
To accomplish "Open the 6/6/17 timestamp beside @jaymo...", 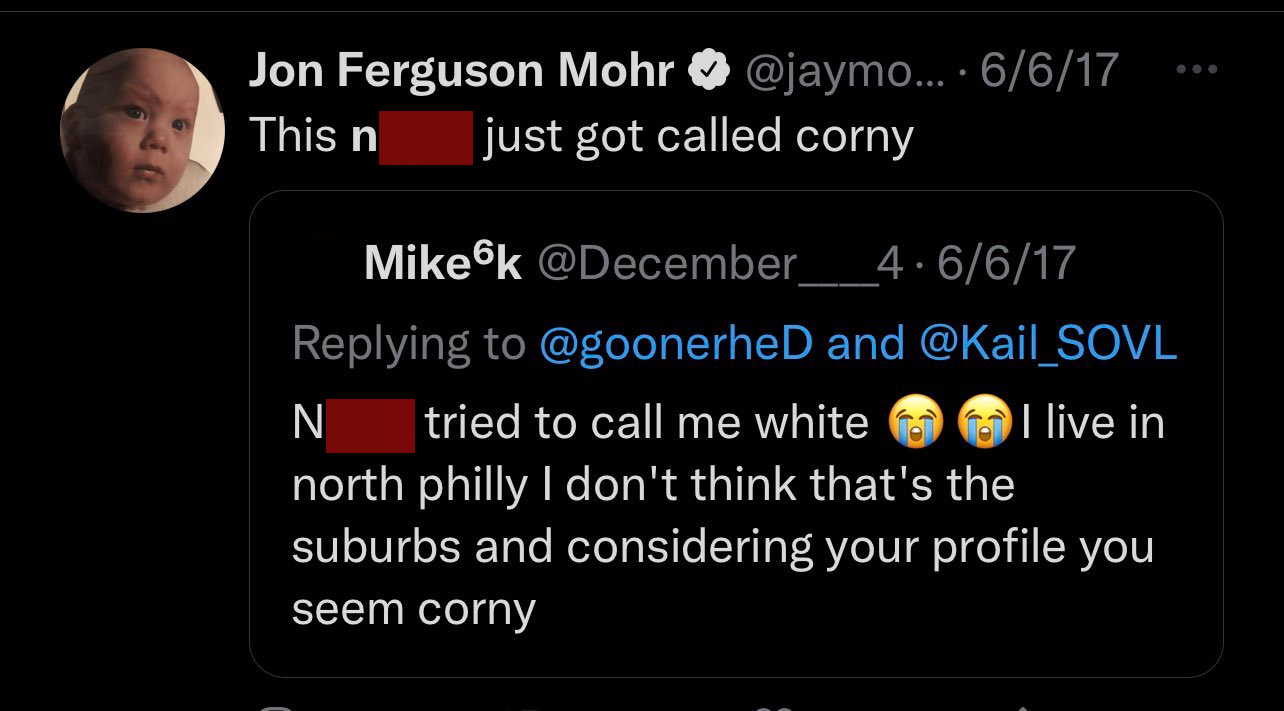I will 1049,70.
